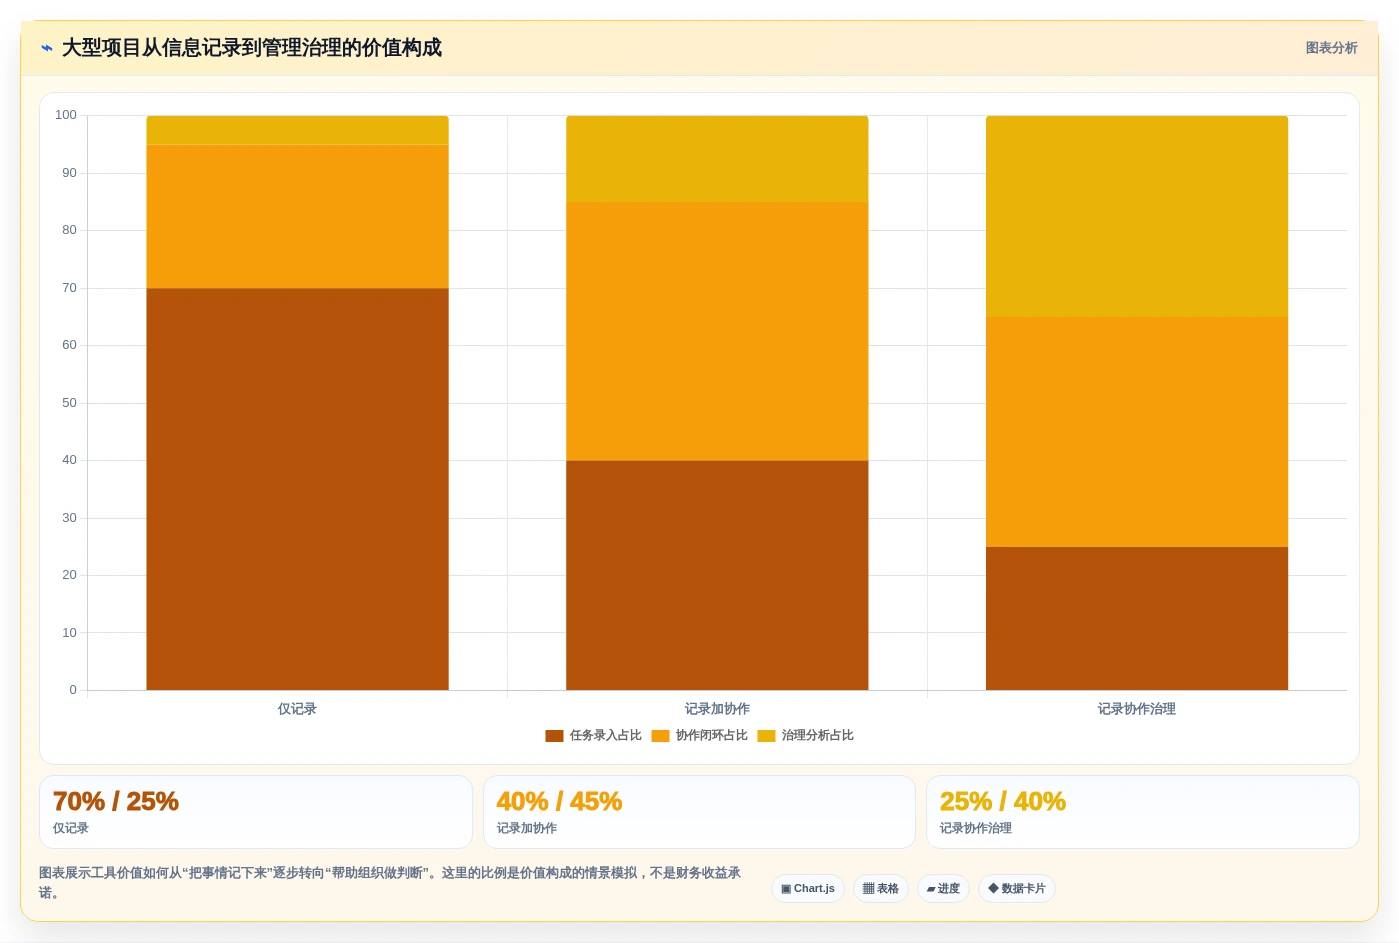Image resolution: width=1399 pixels, height=943 pixels.
Task: Click the yellow segment of the 记录加协作 bar
Action: [717, 159]
